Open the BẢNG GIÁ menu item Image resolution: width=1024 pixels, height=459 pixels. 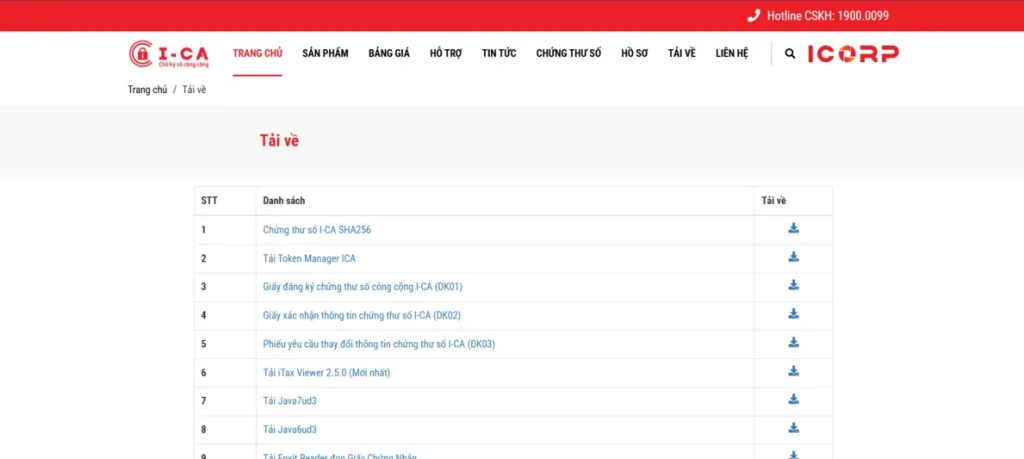[x=389, y=54]
